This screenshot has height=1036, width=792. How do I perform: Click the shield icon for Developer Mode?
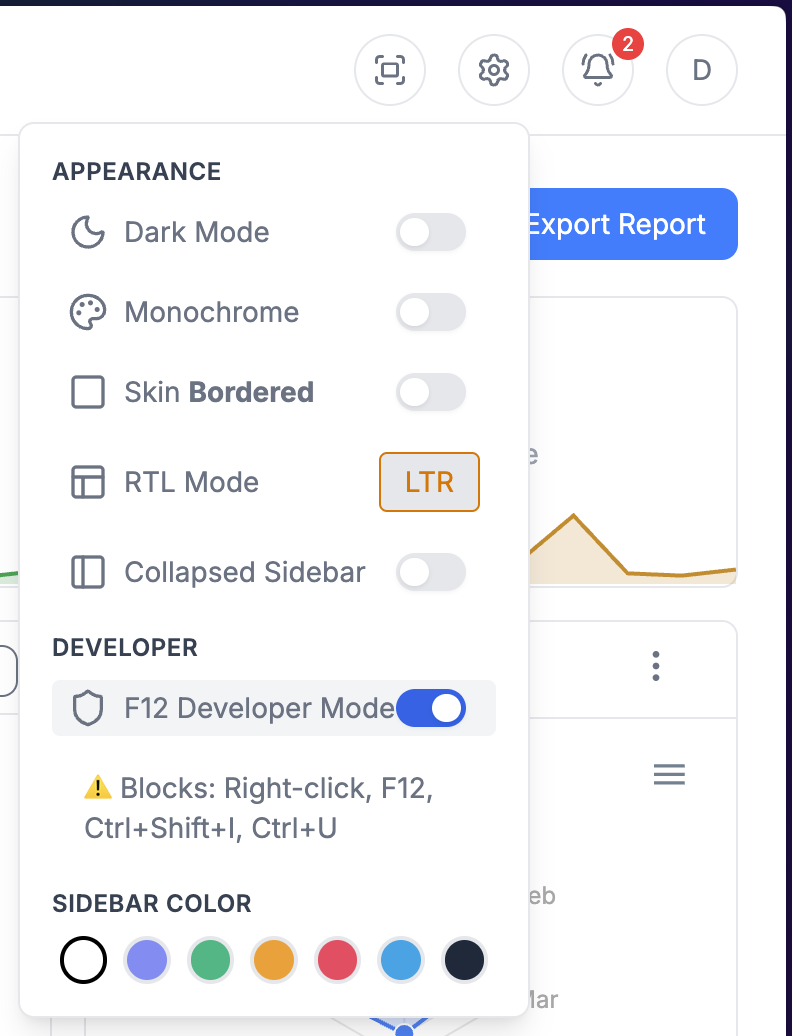click(x=88, y=709)
